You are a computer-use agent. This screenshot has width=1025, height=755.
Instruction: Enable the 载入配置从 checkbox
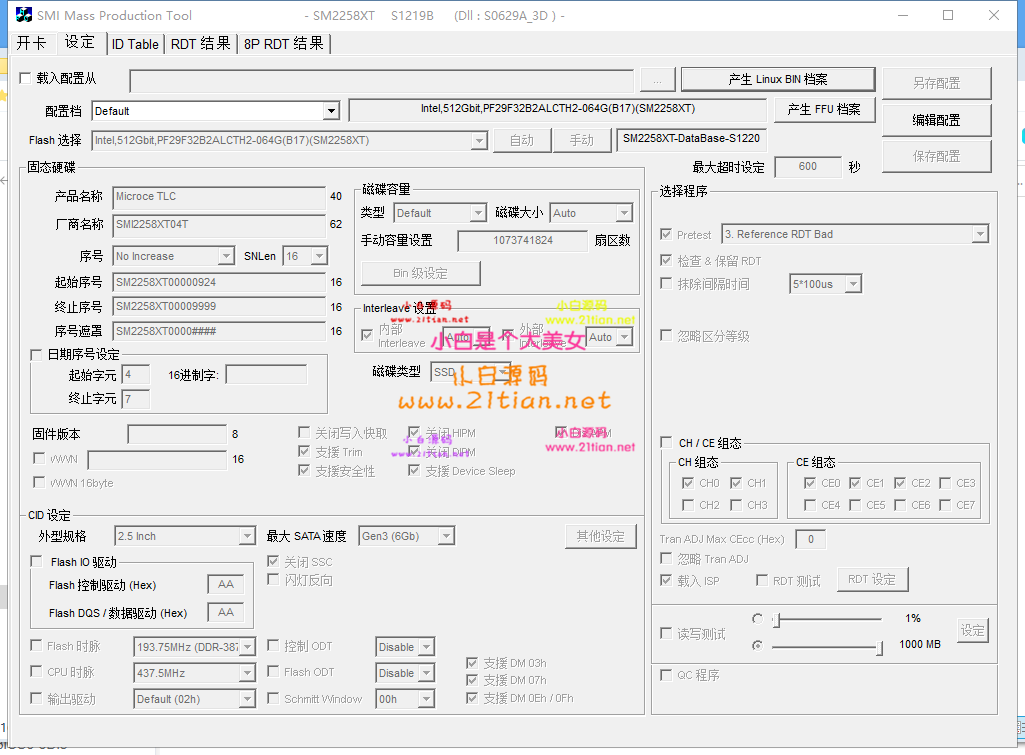click(x=25, y=78)
